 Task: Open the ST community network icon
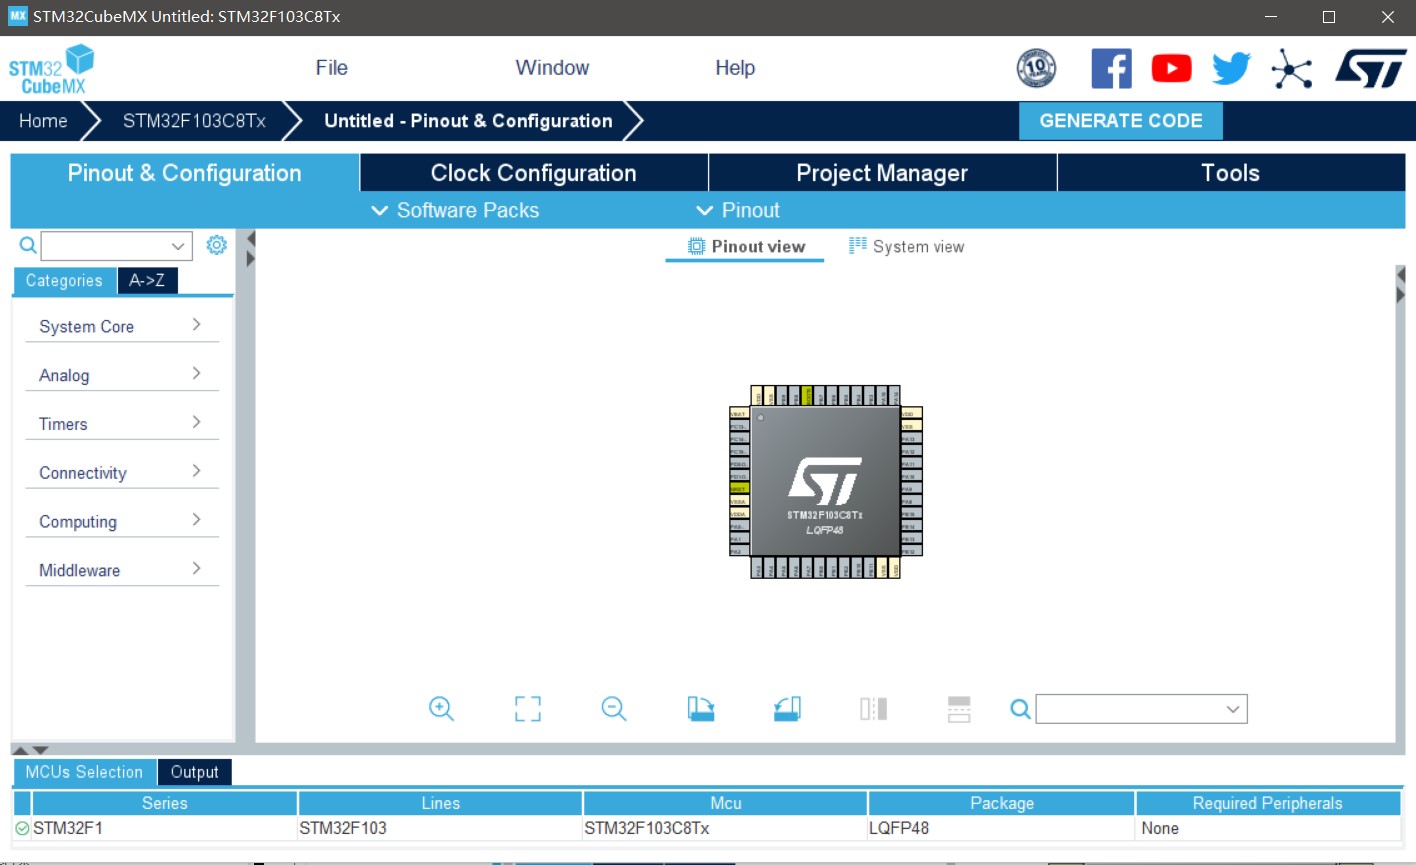1292,69
